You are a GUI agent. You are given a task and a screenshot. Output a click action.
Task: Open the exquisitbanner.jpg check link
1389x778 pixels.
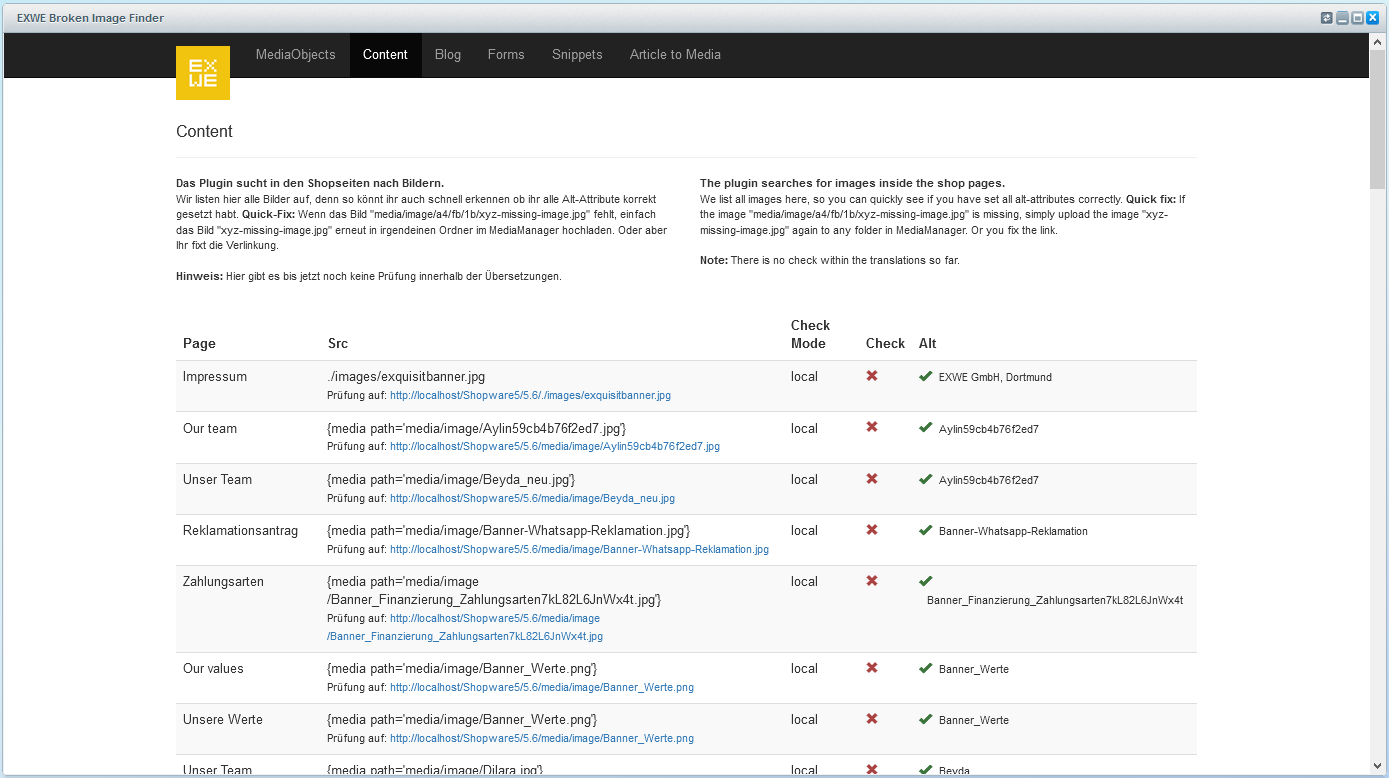pos(530,395)
